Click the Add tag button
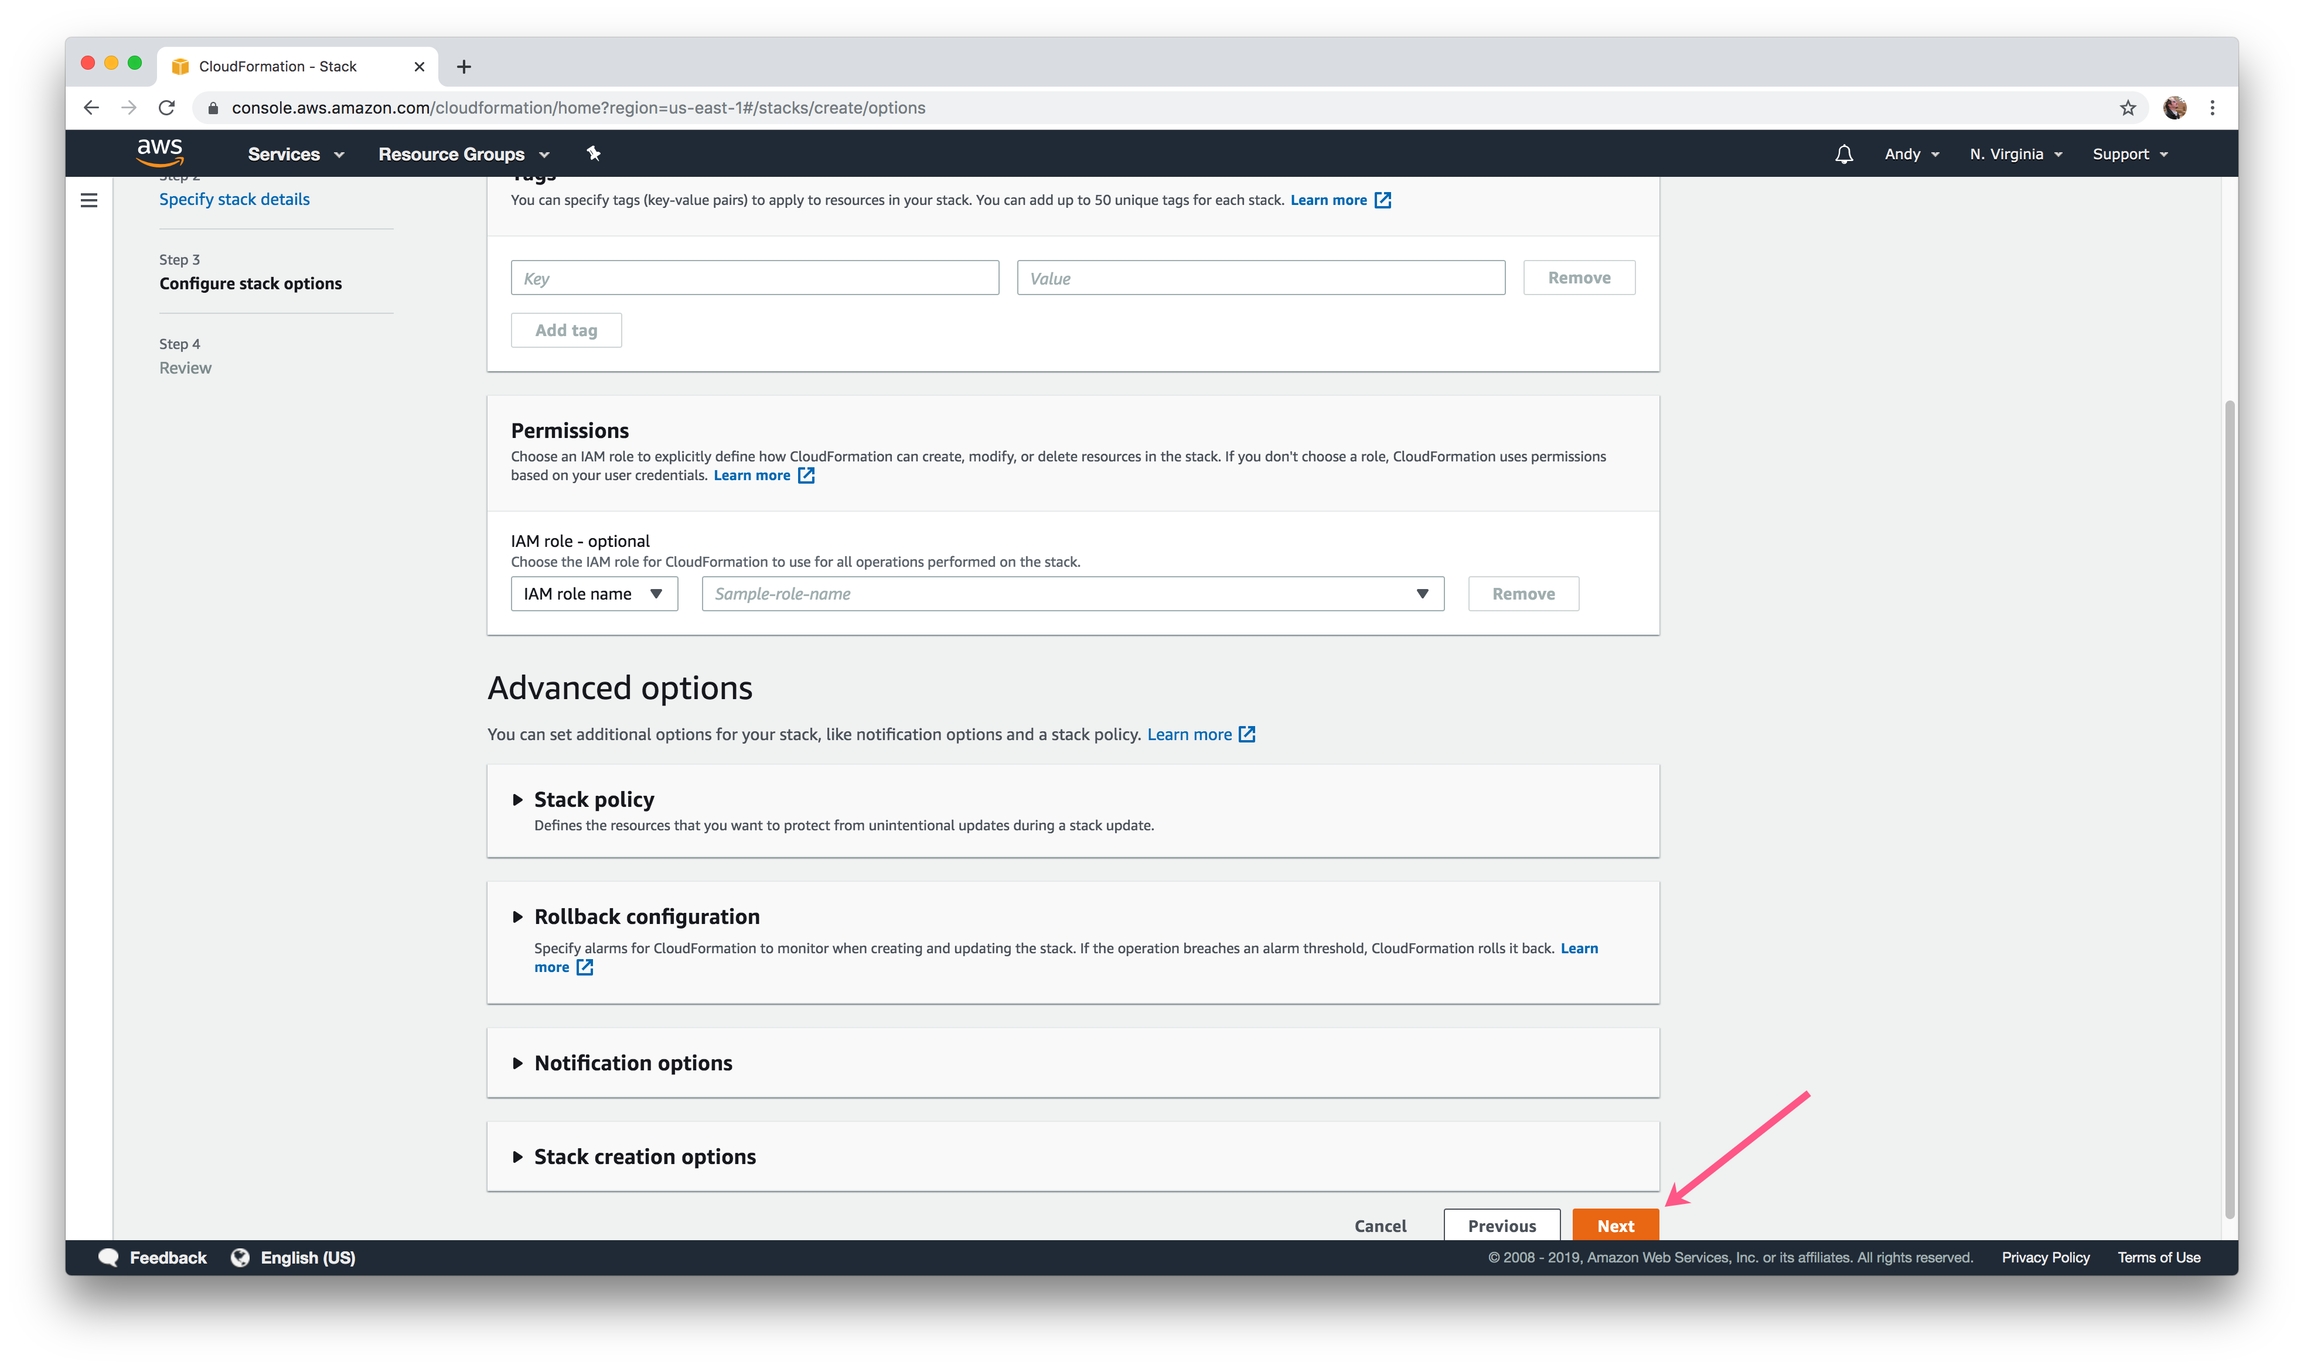 point(566,330)
